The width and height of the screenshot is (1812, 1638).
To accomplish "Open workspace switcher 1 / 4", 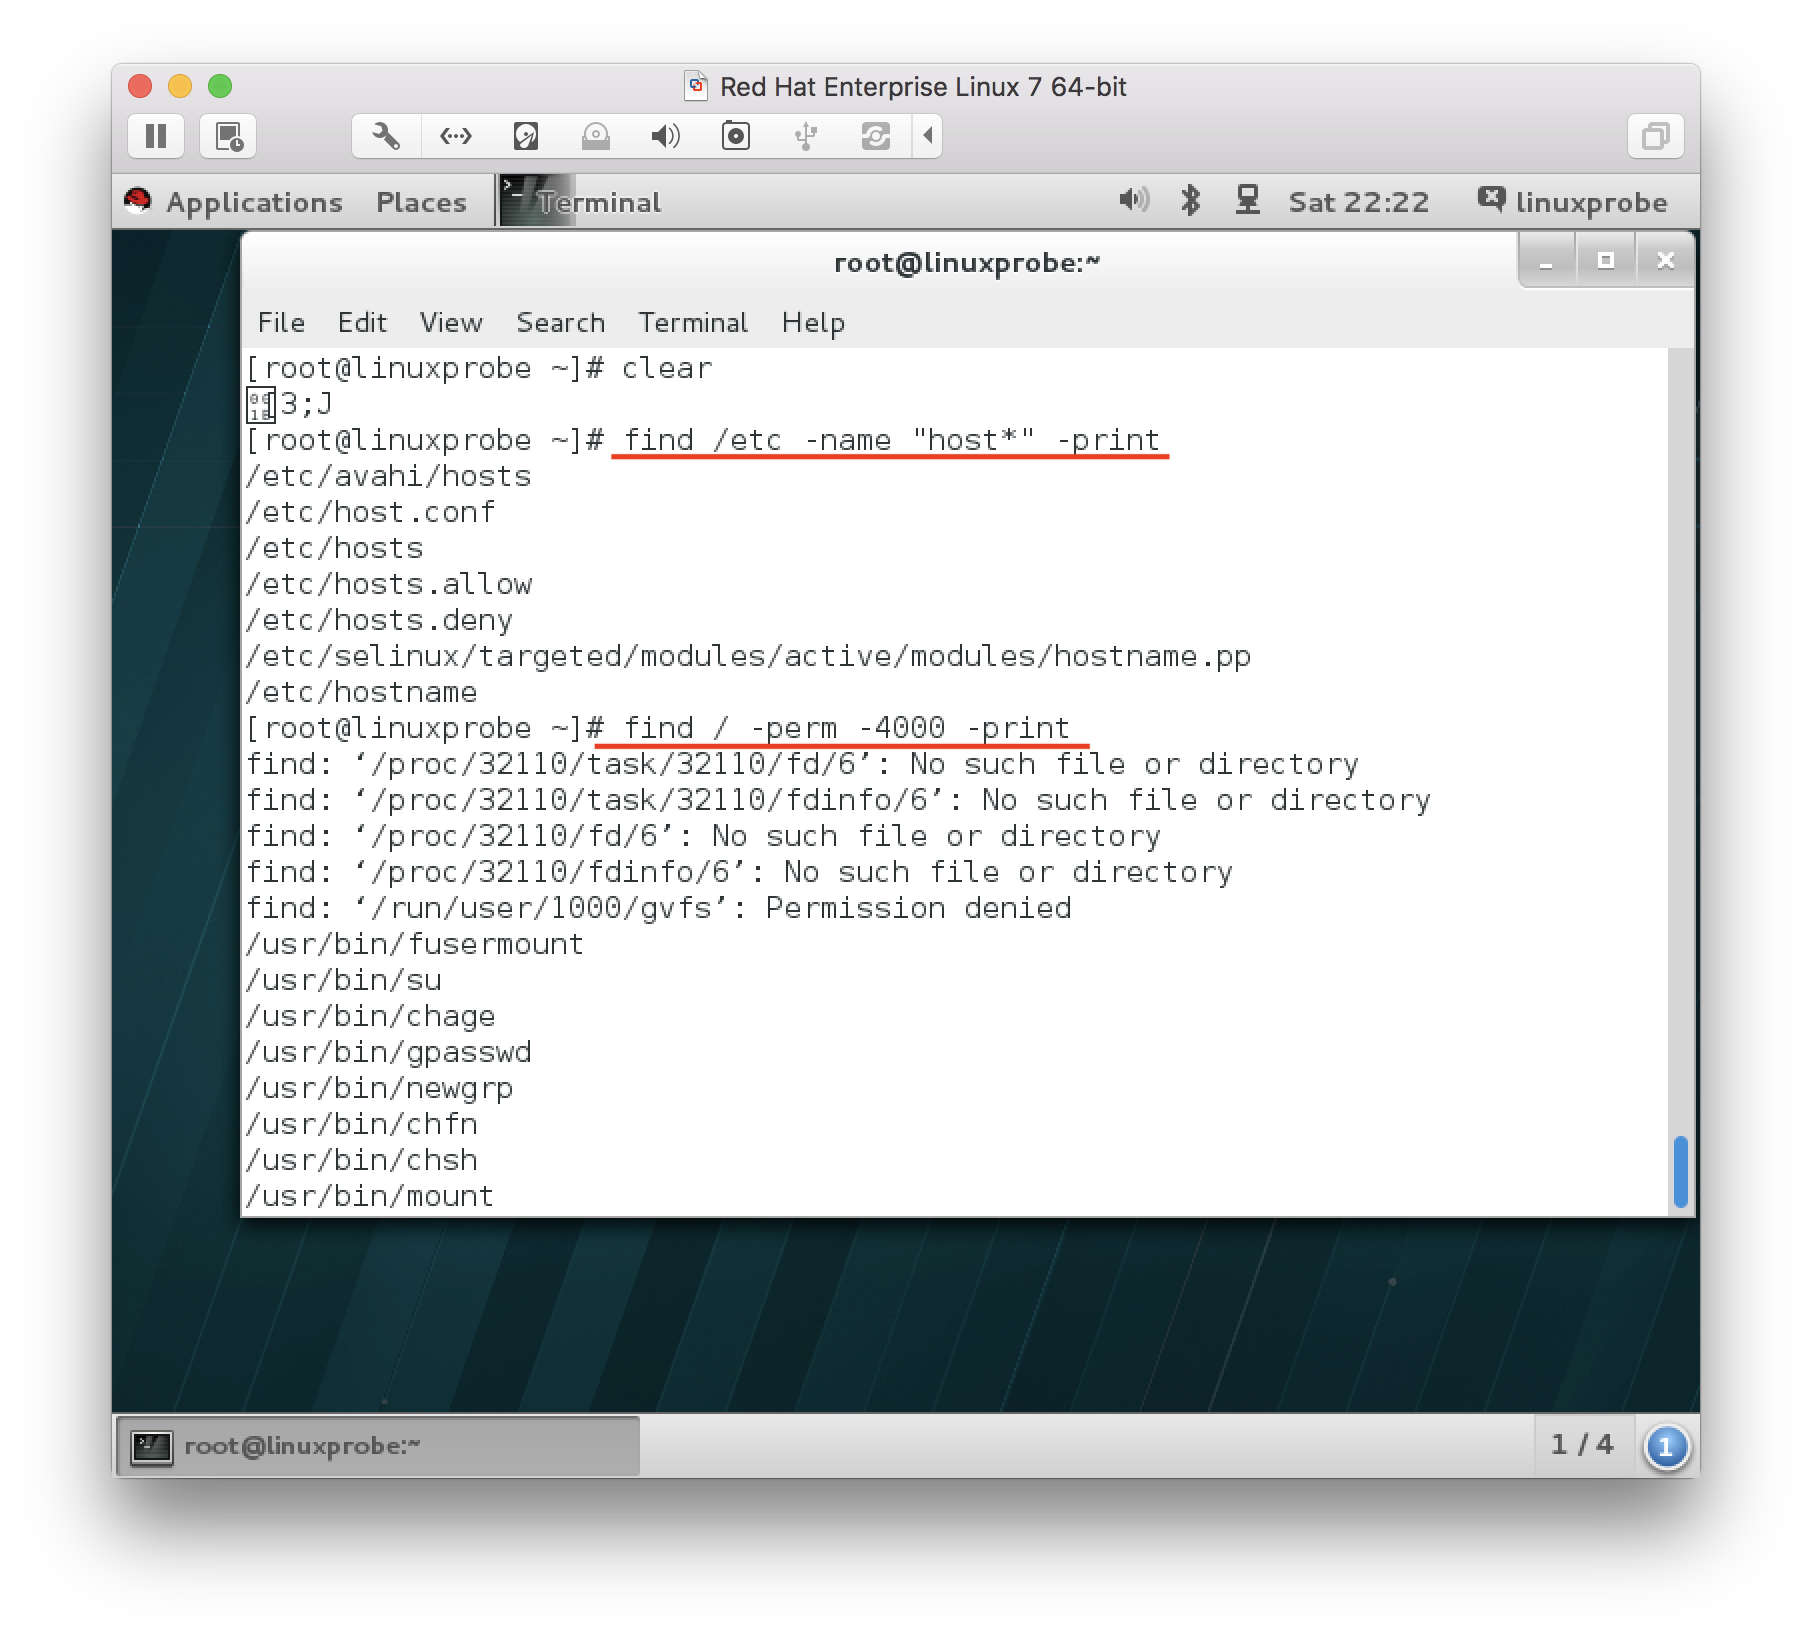I will pos(1582,1444).
